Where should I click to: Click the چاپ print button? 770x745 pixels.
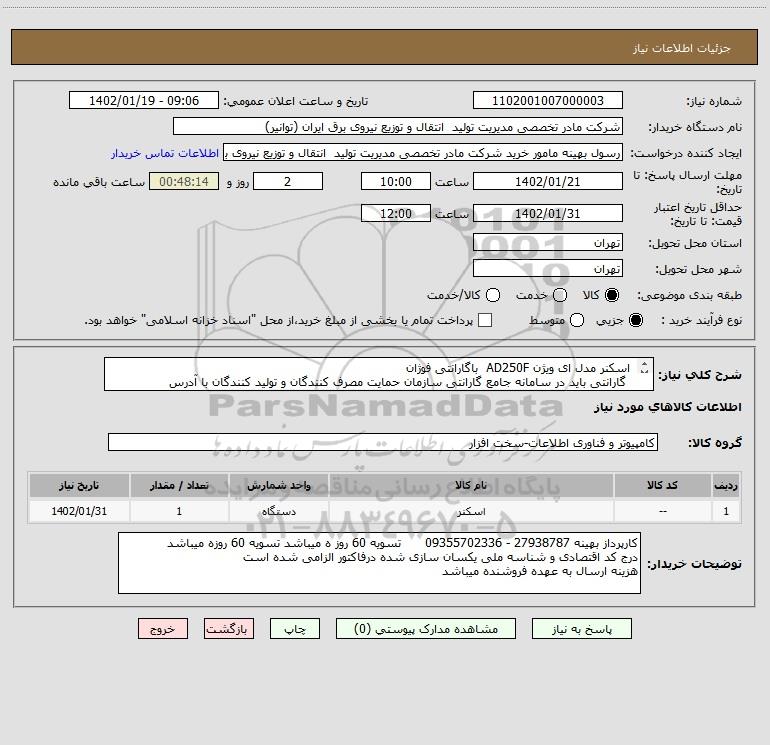(295, 629)
